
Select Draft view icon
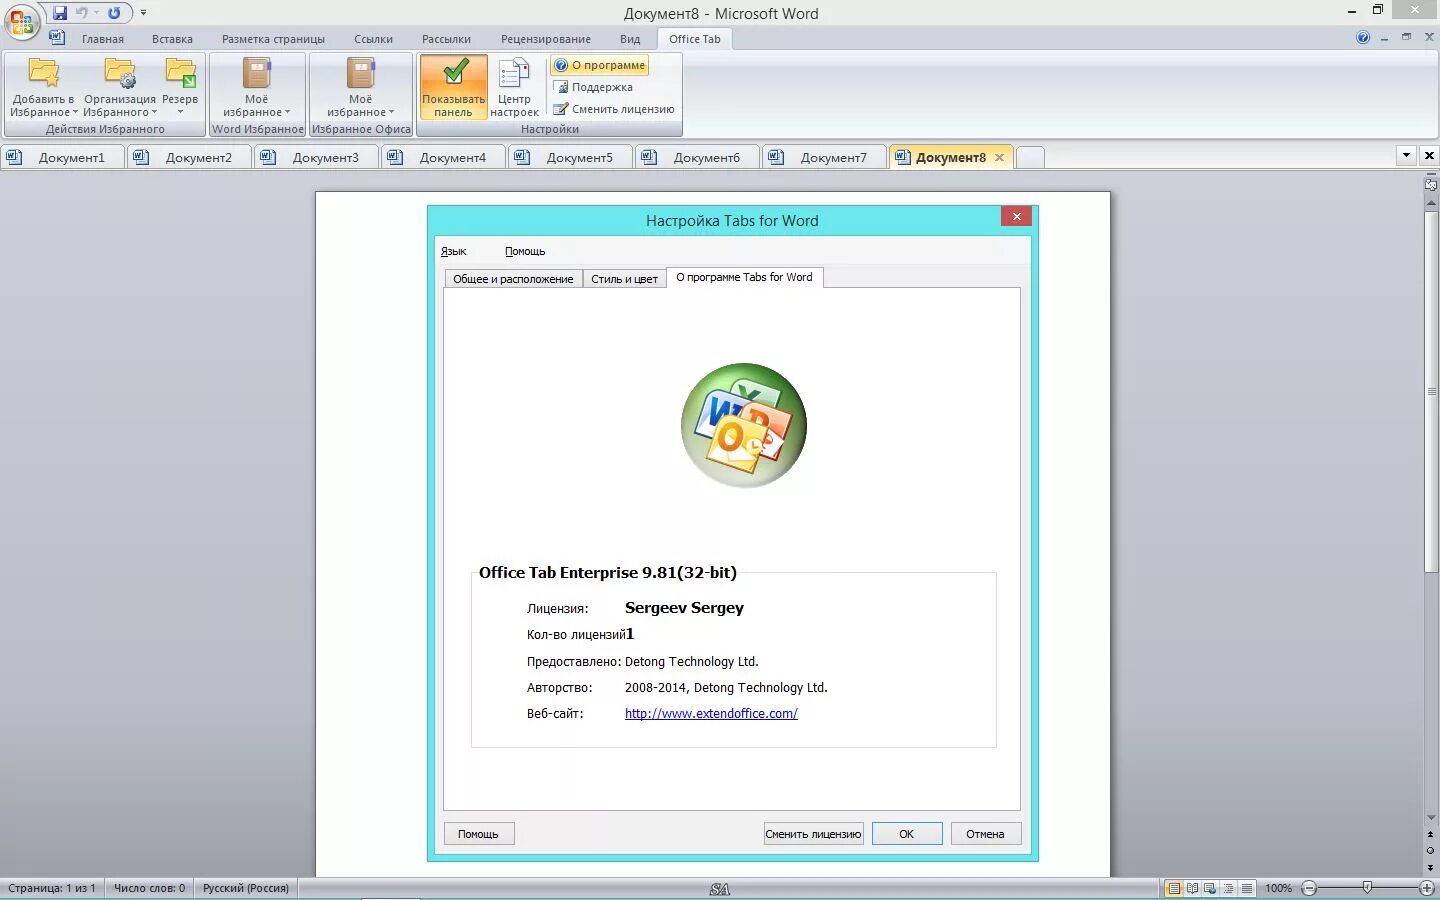pos(1247,888)
